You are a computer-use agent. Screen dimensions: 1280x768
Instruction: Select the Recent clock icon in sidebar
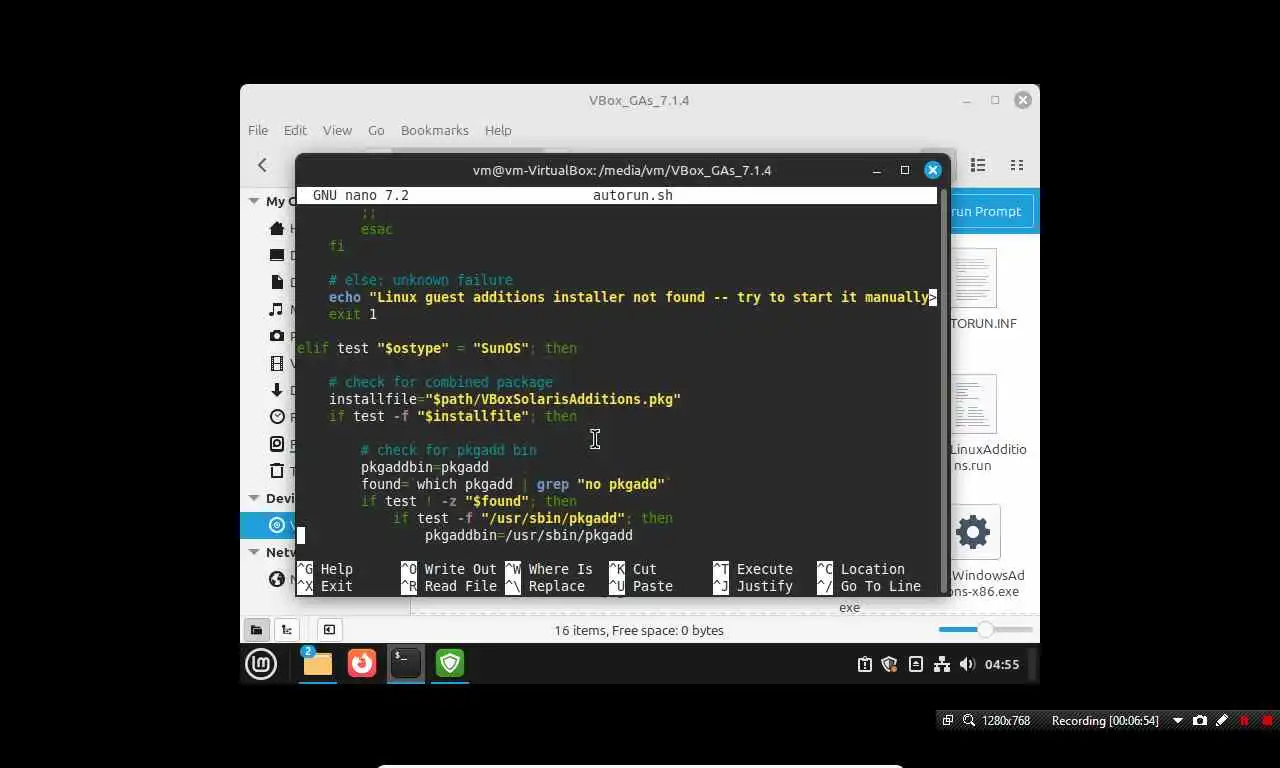tap(277, 417)
